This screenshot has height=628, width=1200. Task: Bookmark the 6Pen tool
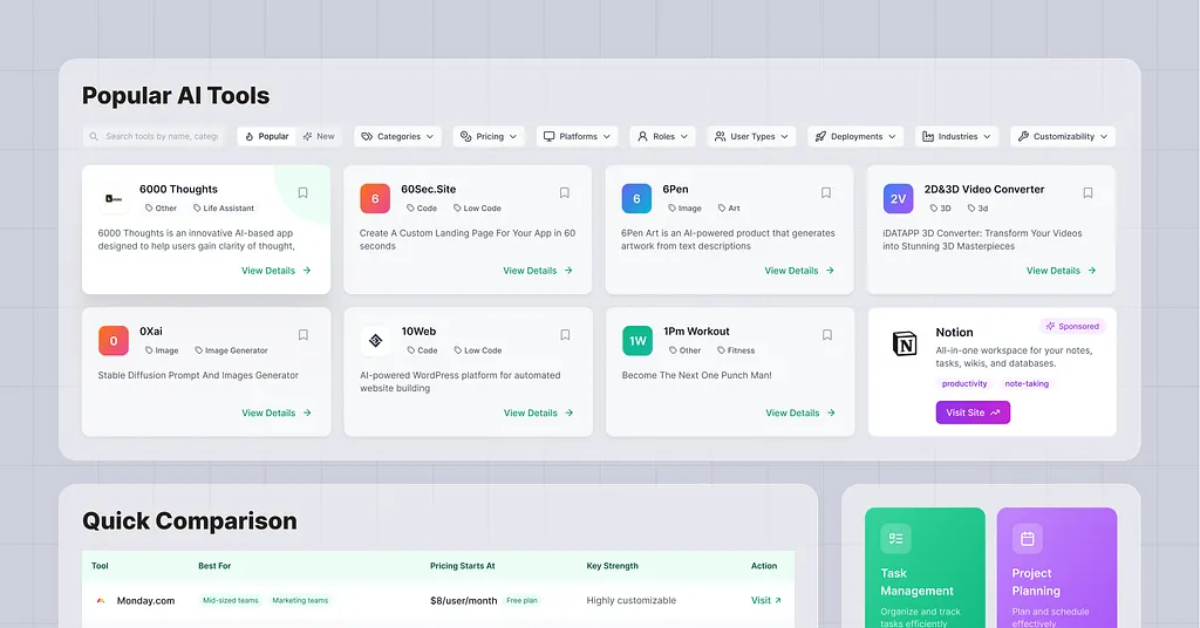point(826,193)
